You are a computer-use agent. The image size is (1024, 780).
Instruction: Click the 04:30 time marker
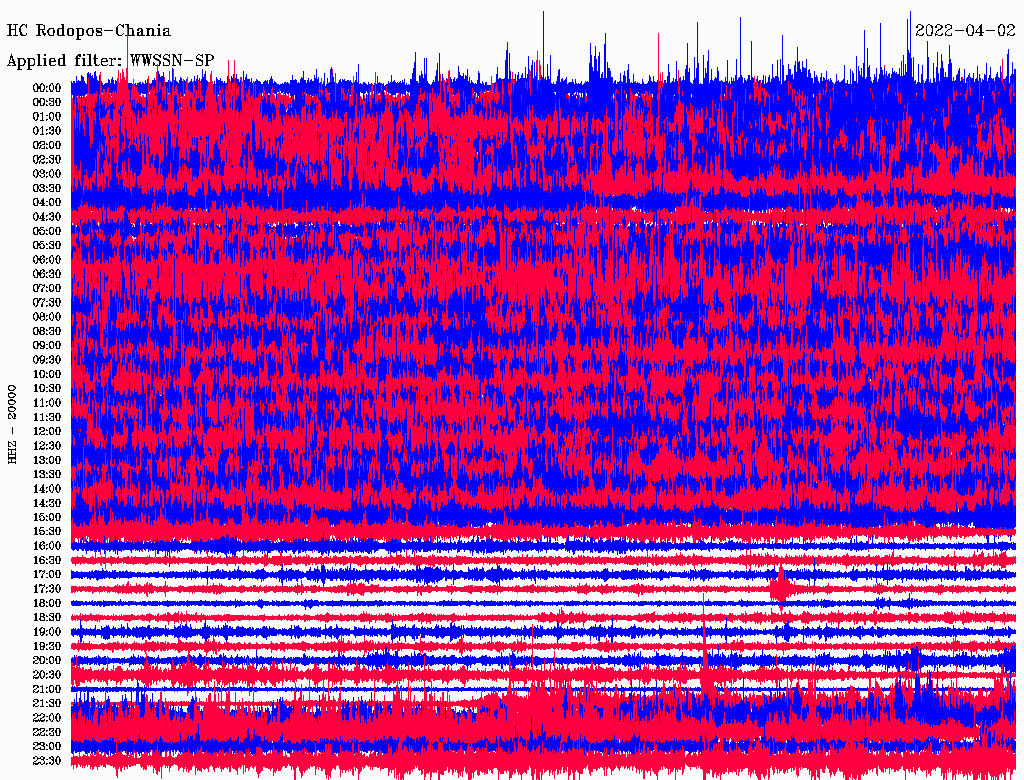(x=47, y=216)
